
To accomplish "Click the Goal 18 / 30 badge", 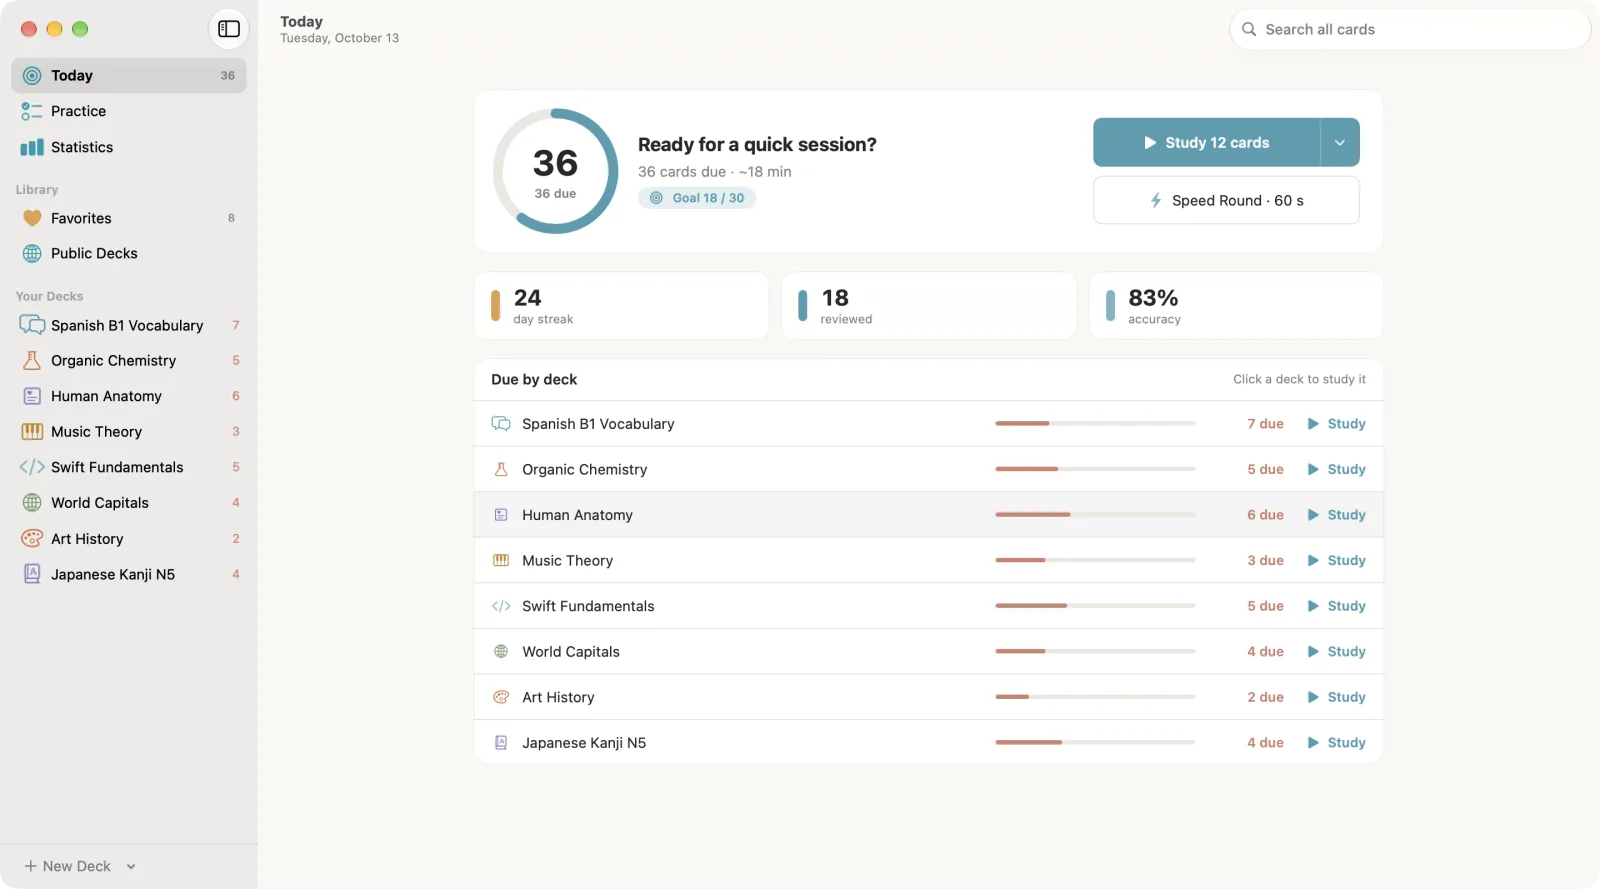I will click(697, 198).
